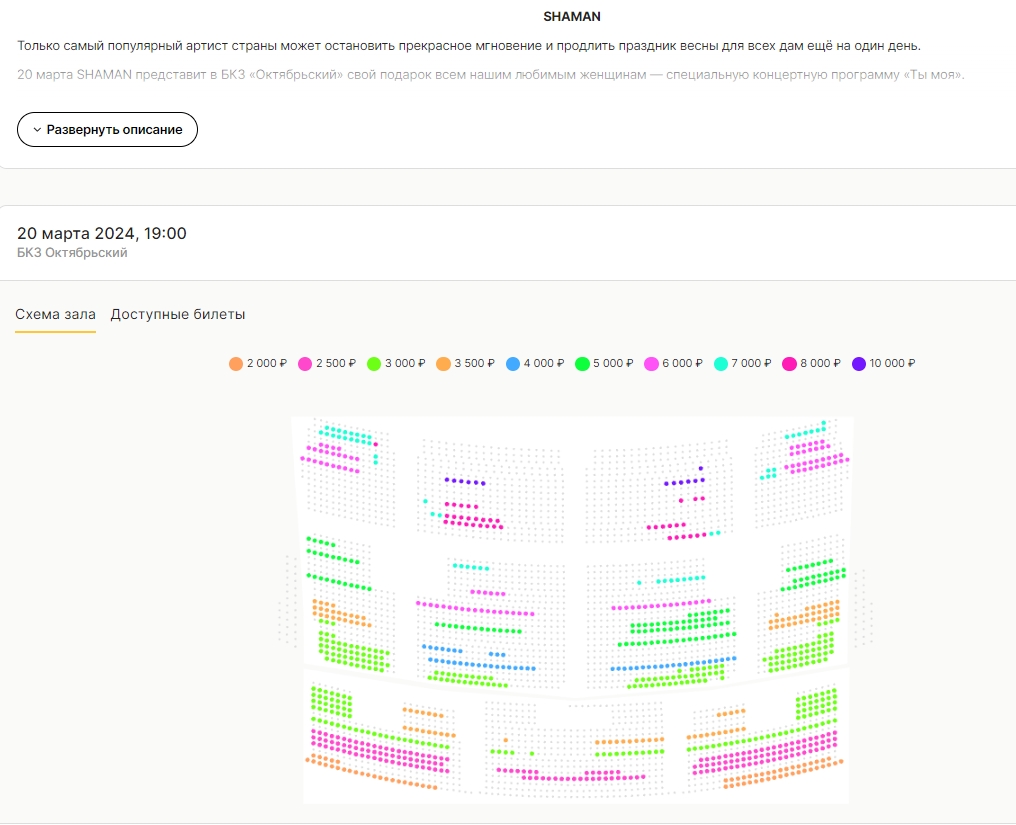
Task: Click the 8 000 ₽ hot pink legend swatch
Action: click(x=789, y=364)
